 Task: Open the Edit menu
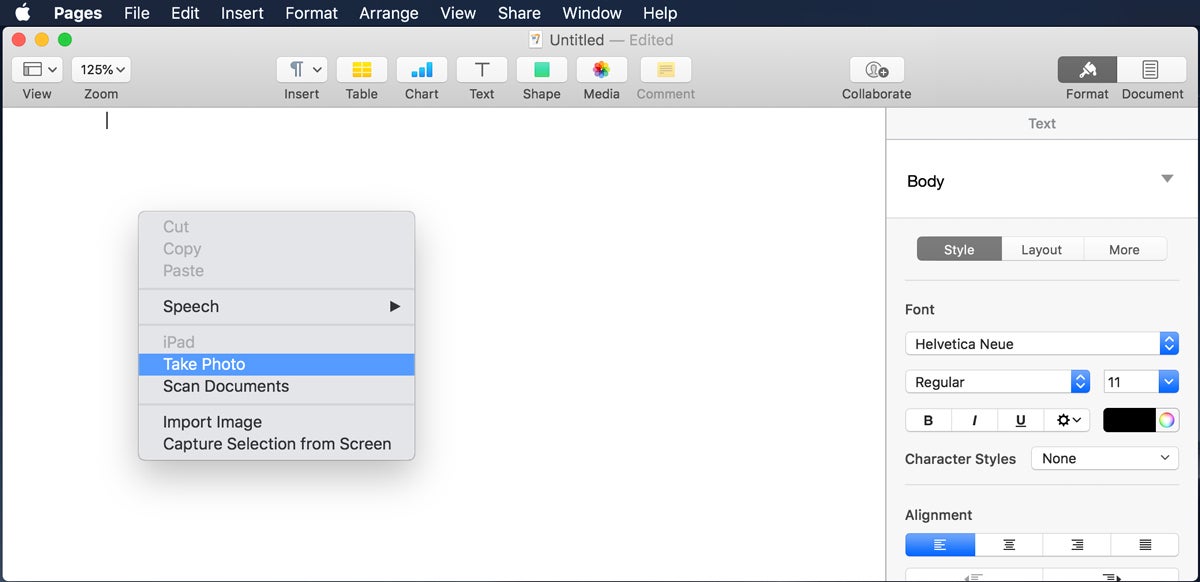(x=185, y=13)
